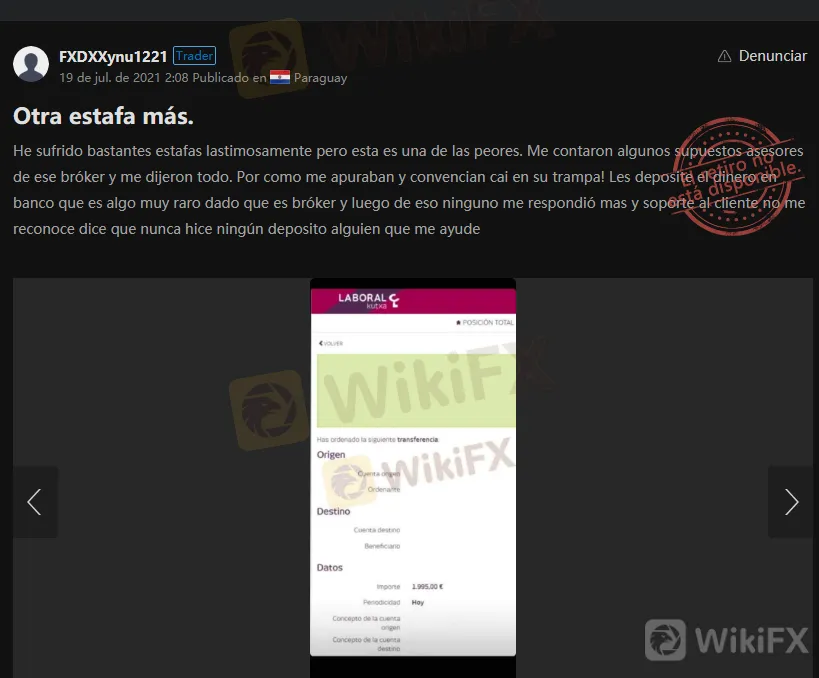Image resolution: width=819 pixels, height=678 pixels.
Task: Select the 'El retiro no está disponible' red stamp
Action: point(735,177)
